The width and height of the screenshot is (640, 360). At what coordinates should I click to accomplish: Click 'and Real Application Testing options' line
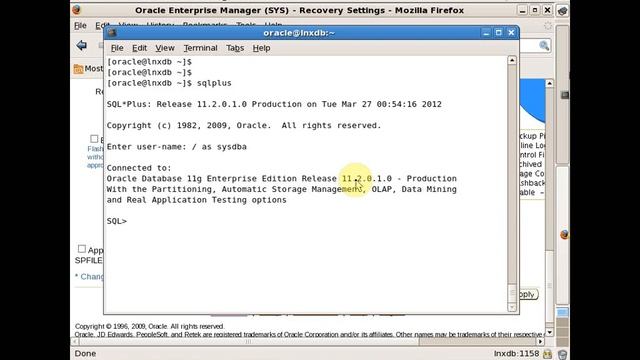pos(196,200)
